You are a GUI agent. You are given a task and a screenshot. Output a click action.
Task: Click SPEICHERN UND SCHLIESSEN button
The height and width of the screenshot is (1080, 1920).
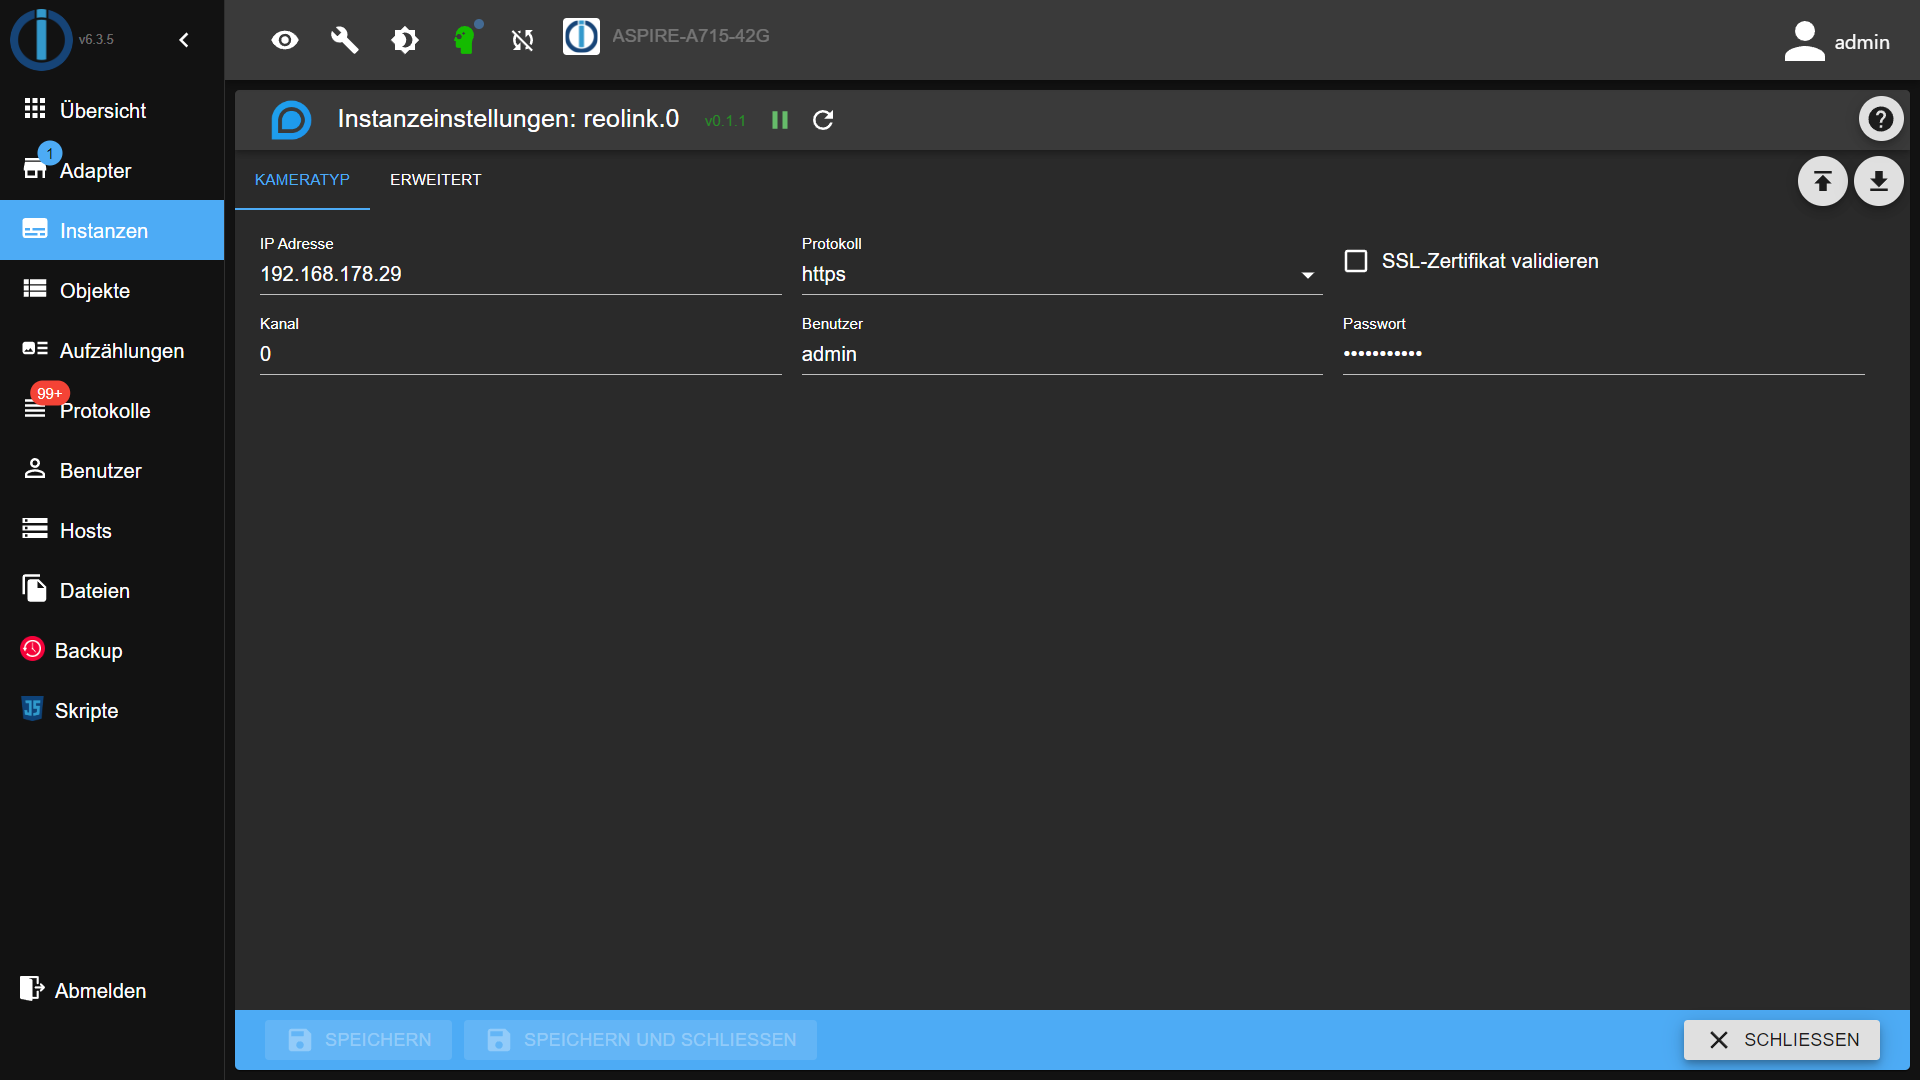640,1040
